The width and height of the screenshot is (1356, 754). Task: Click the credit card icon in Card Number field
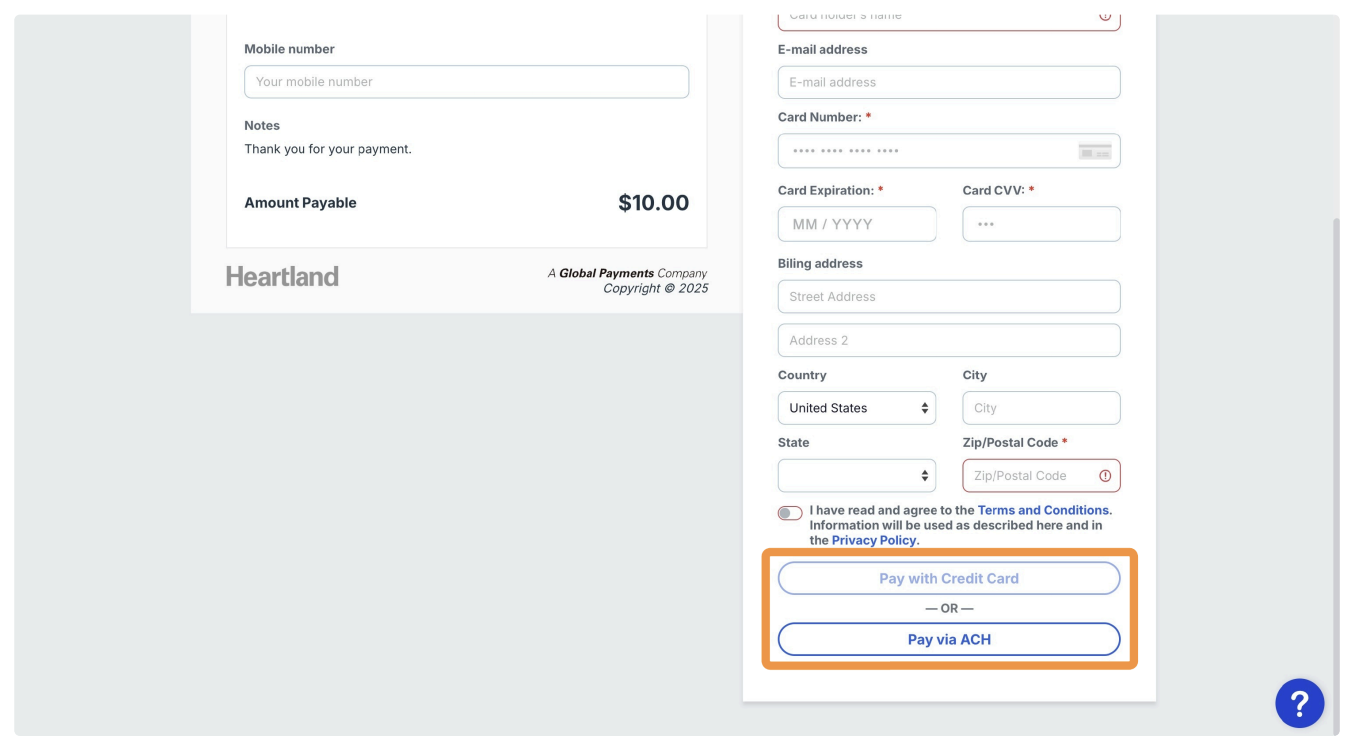1095,151
